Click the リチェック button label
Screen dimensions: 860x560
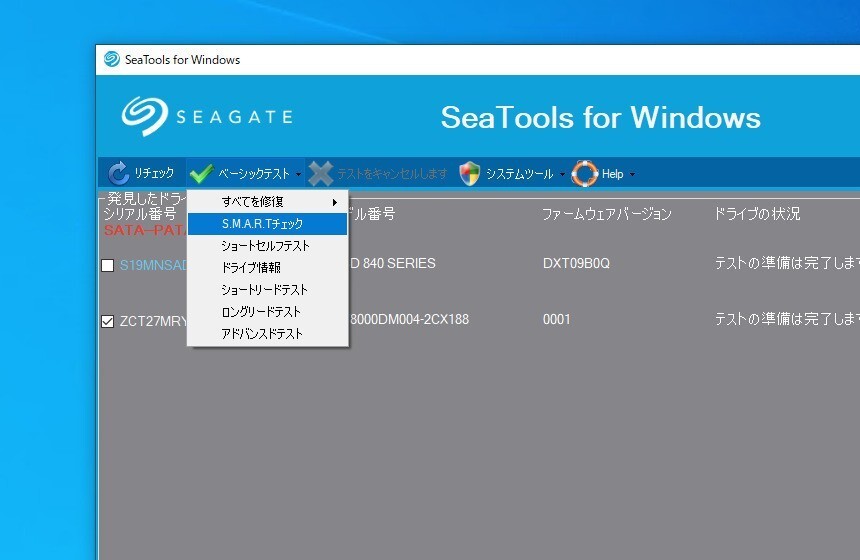(x=154, y=174)
